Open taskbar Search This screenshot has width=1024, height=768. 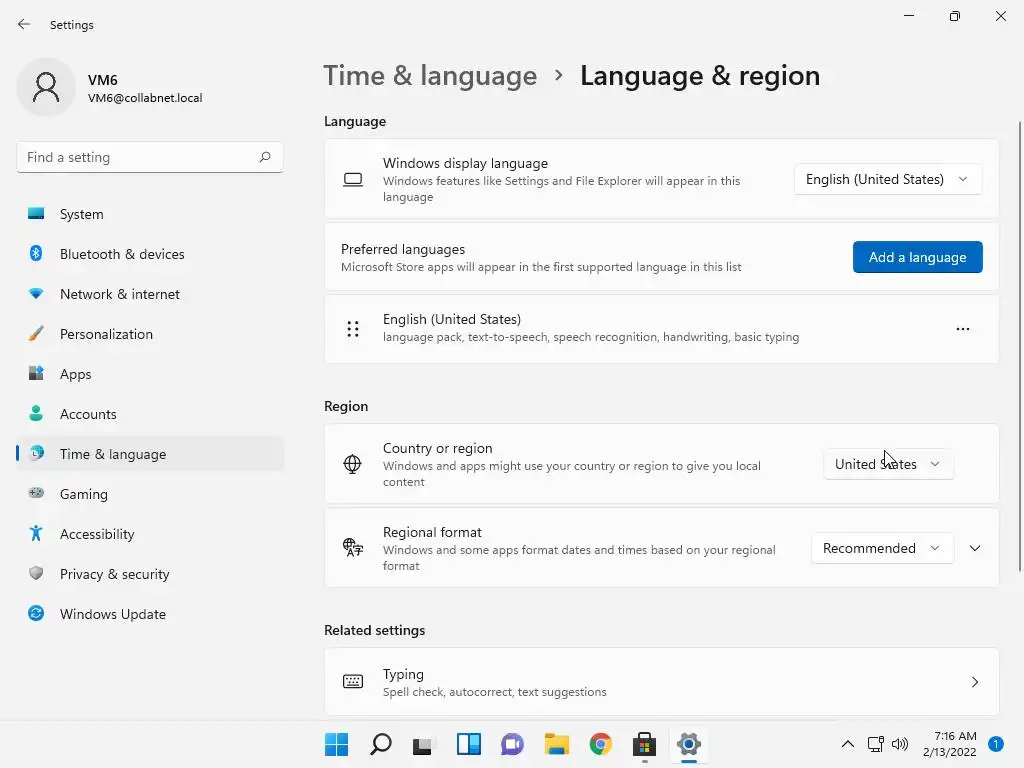[381, 744]
